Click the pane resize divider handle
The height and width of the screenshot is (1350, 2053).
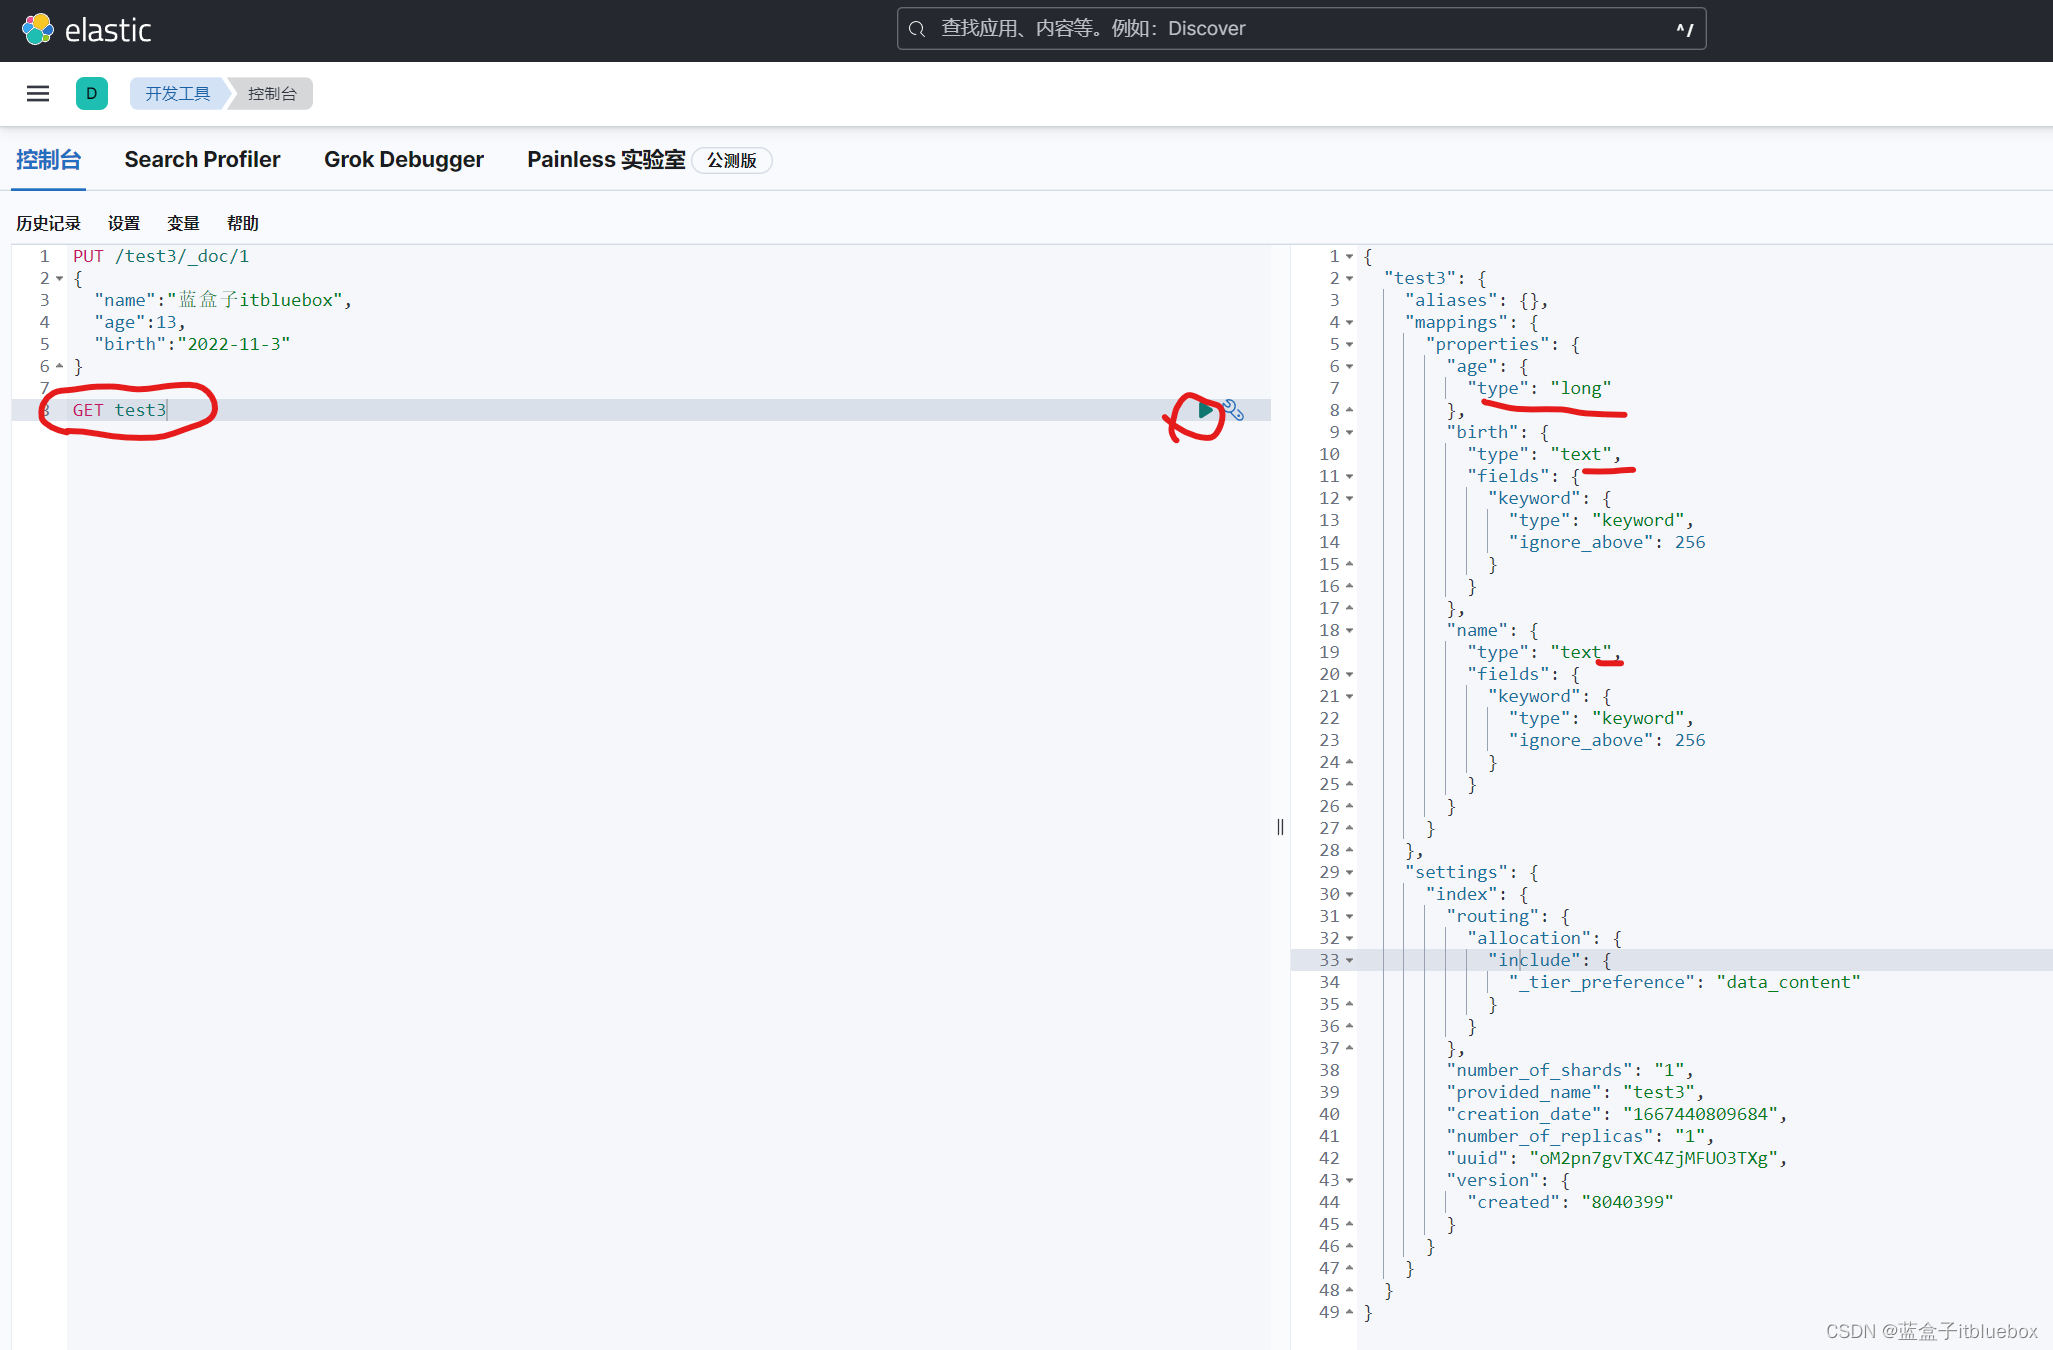[1280, 827]
